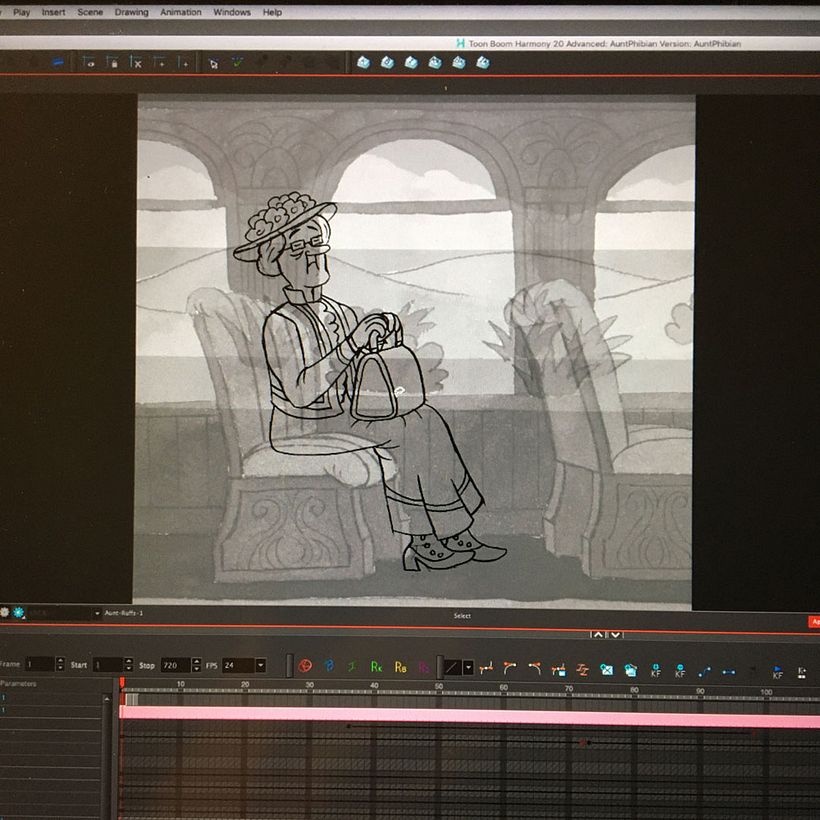Open the Play menu

tap(21, 12)
